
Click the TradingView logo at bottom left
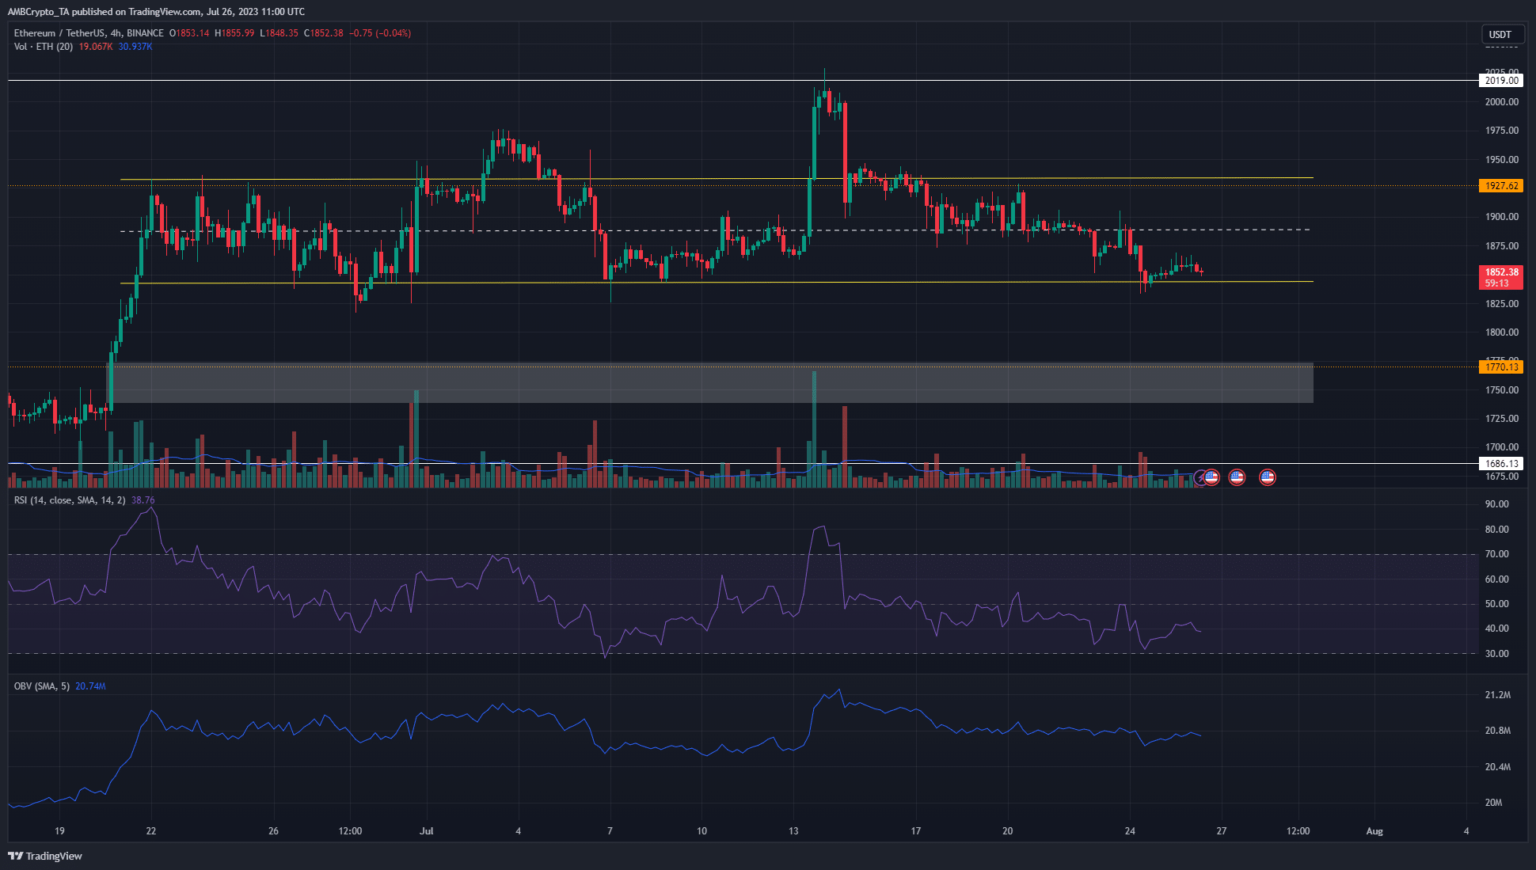tap(45, 856)
